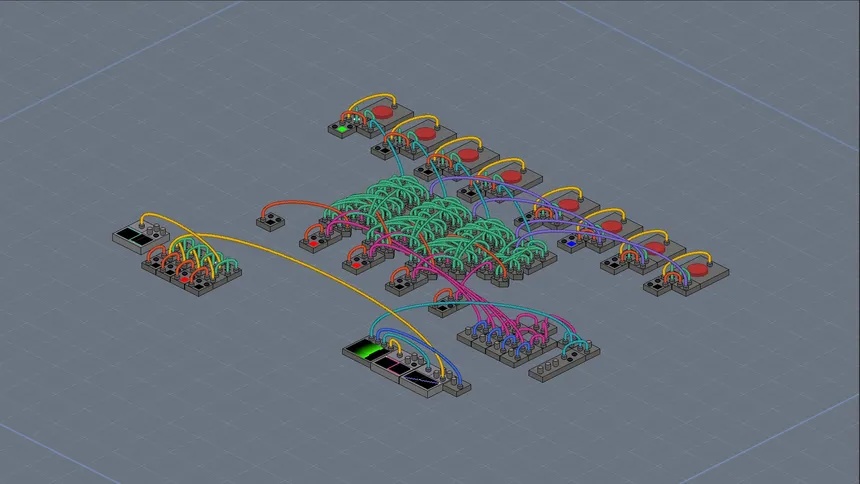Select the lit blue indicator module
This screenshot has height=484, width=860.
(572, 244)
